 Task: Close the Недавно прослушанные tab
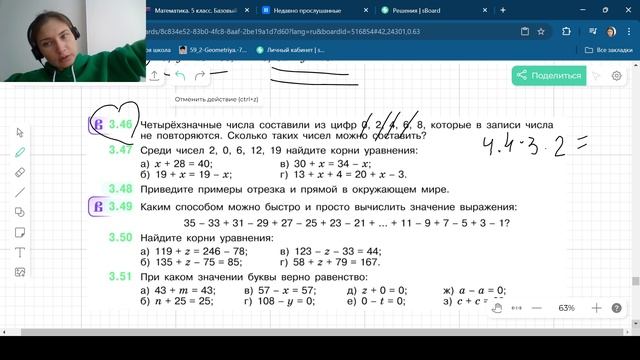pos(366,11)
